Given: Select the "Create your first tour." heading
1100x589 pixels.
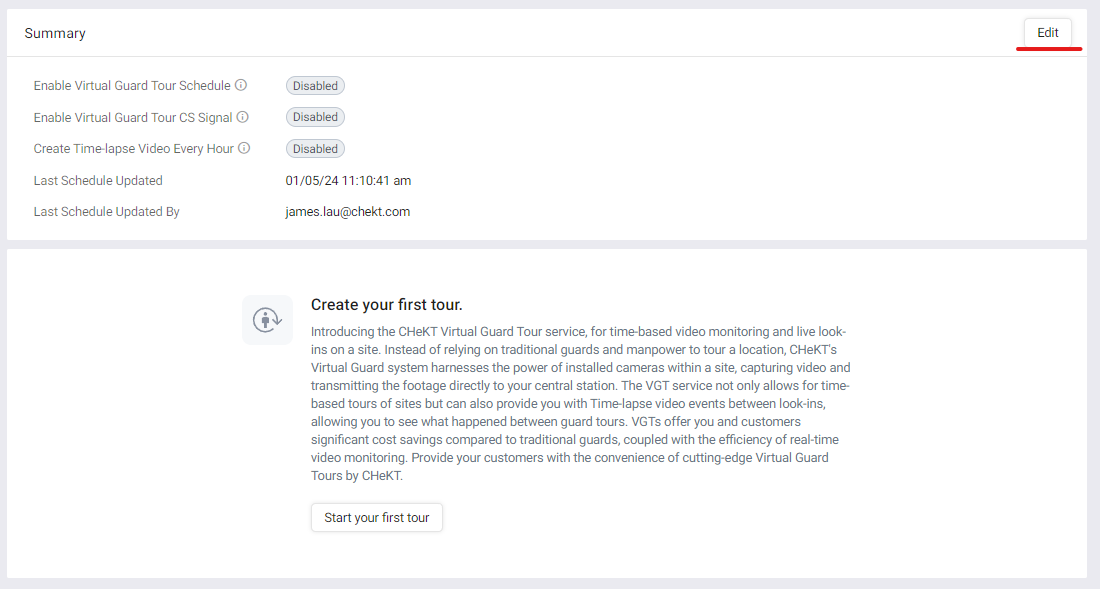Looking at the screenshot, I should click(387, 305).
